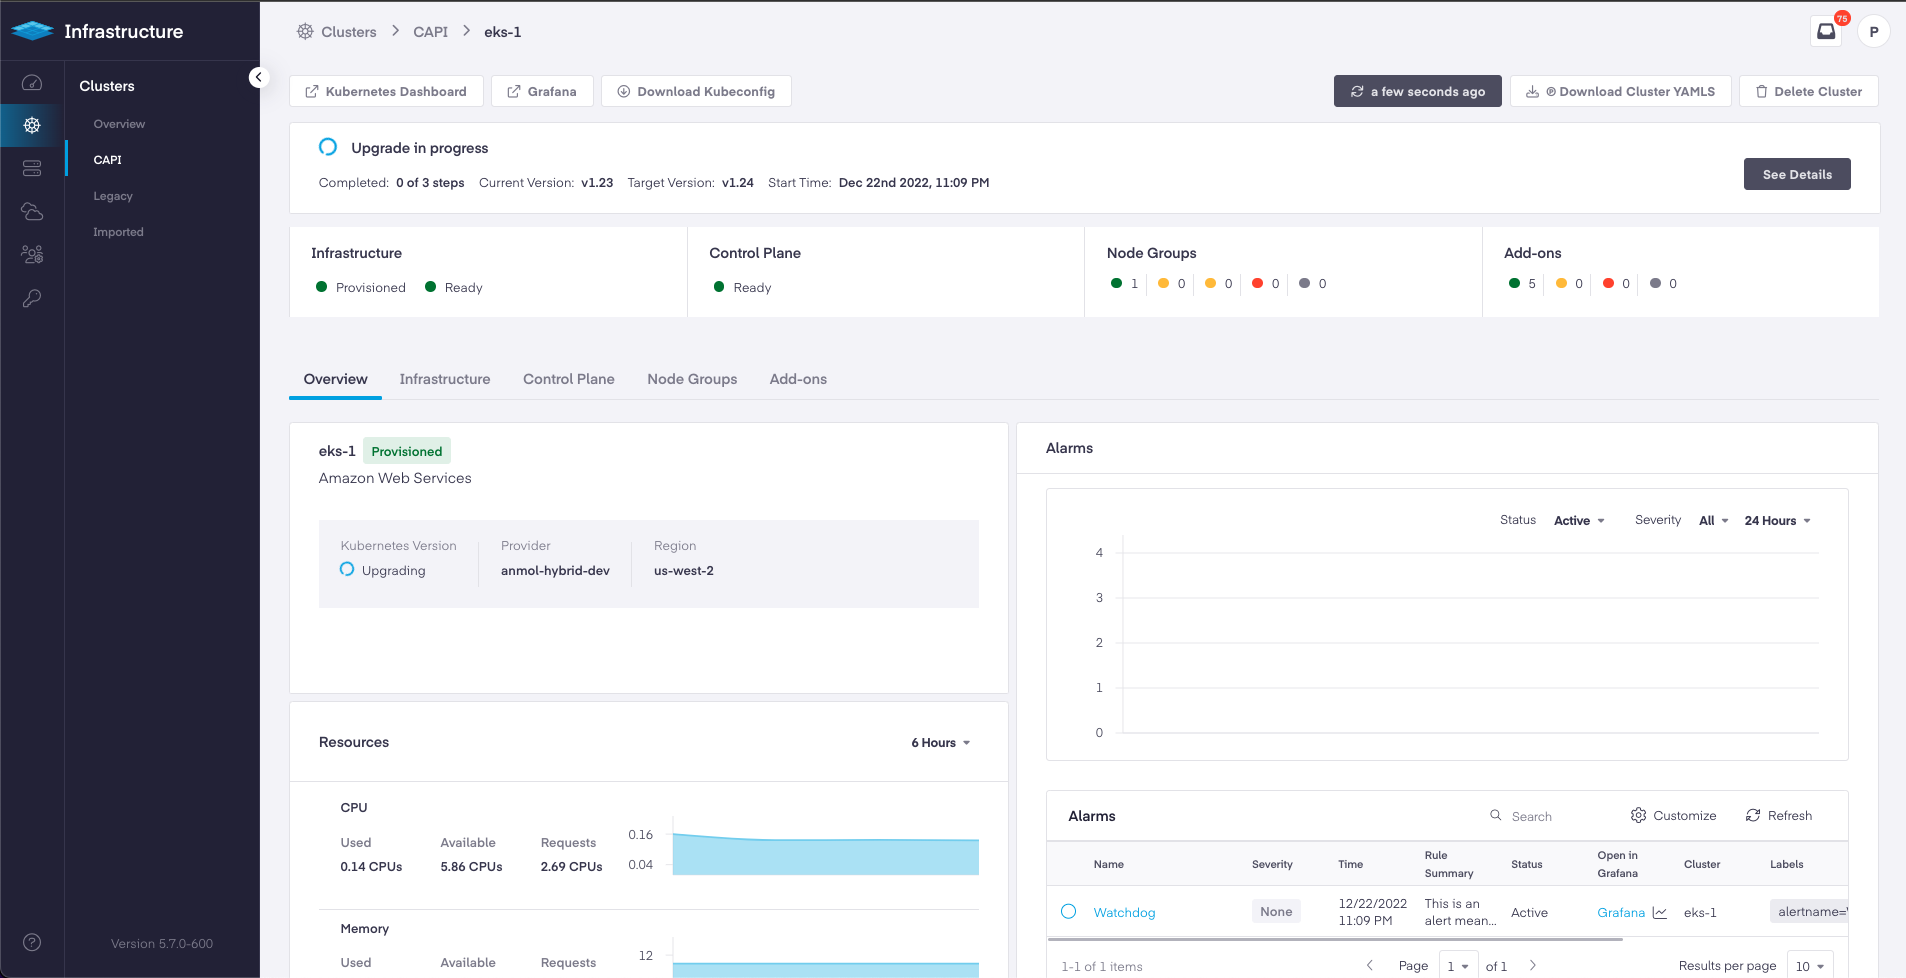This screenshot has width=1906, height=978.
Task: Open the 24 Hours time range dropdown
Action: pyautogui.click(x=1777, y=521)
